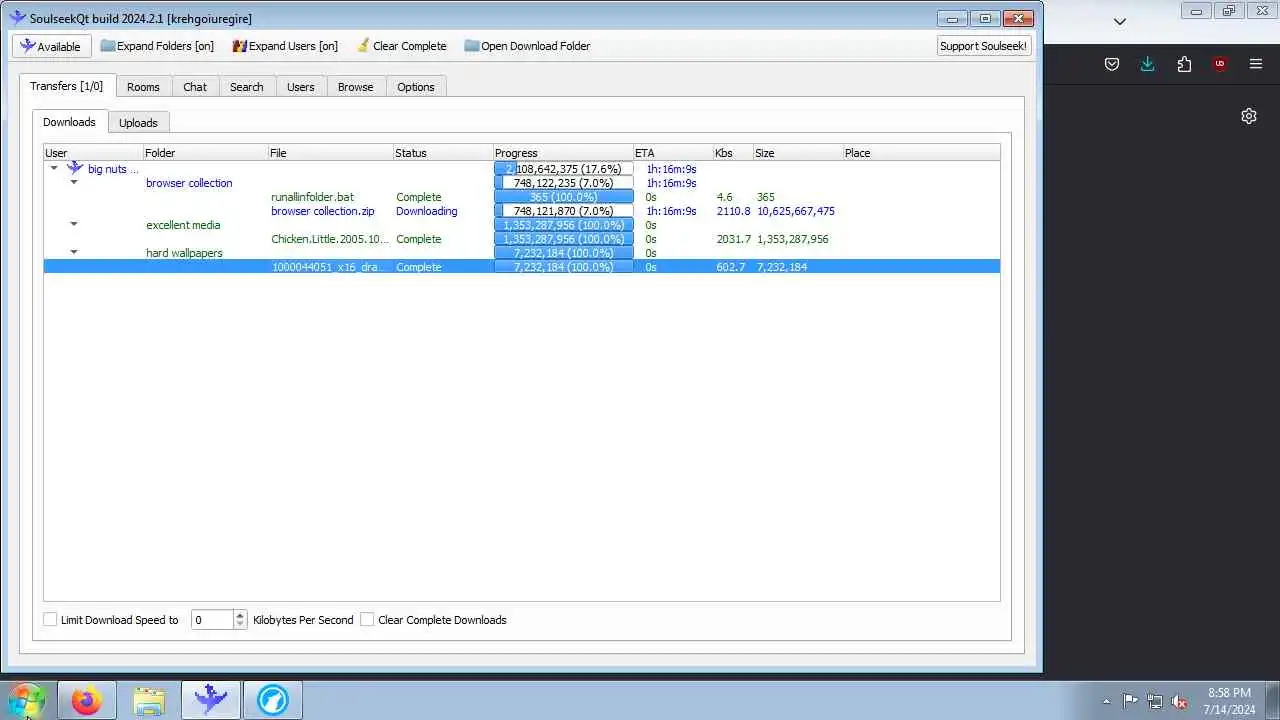Click the uBlock Origin icon in Firefox
Screen dimensions: 1280x720
click(x=1220, y=64)
